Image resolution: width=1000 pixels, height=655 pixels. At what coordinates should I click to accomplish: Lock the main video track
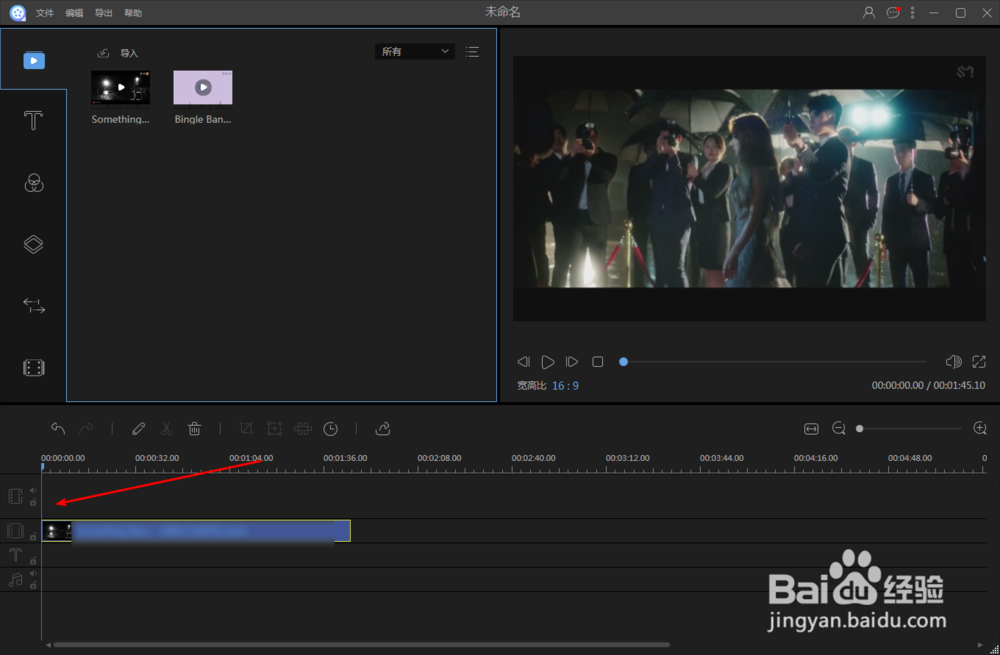(33, 536)
